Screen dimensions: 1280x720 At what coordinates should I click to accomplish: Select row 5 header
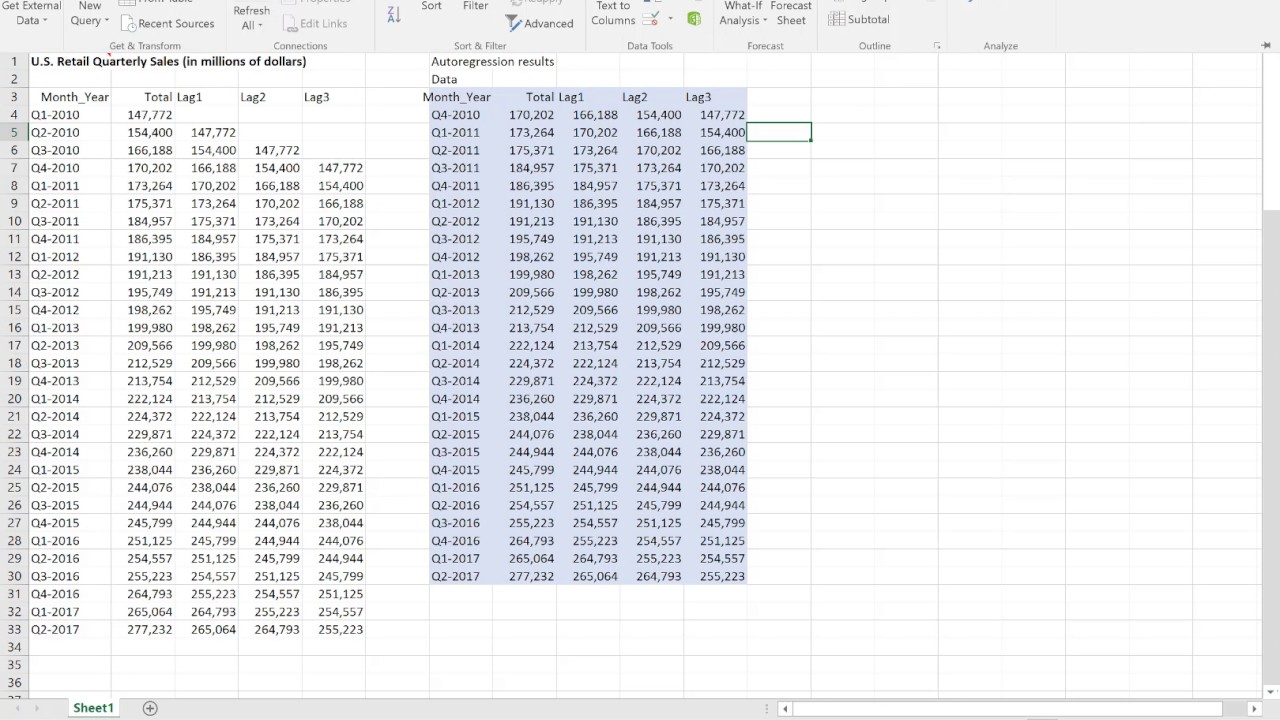(14, 132)
